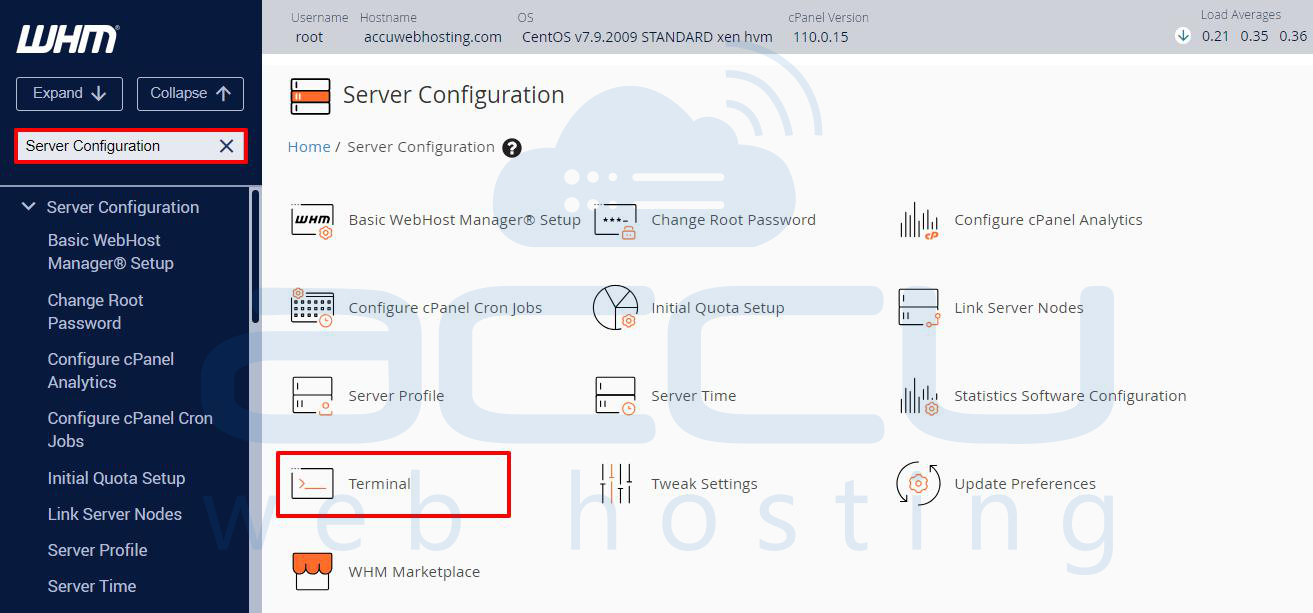Click the load averages download arrow
The height and width of the screenshot is (613, 1313).
coord(1182,34)
